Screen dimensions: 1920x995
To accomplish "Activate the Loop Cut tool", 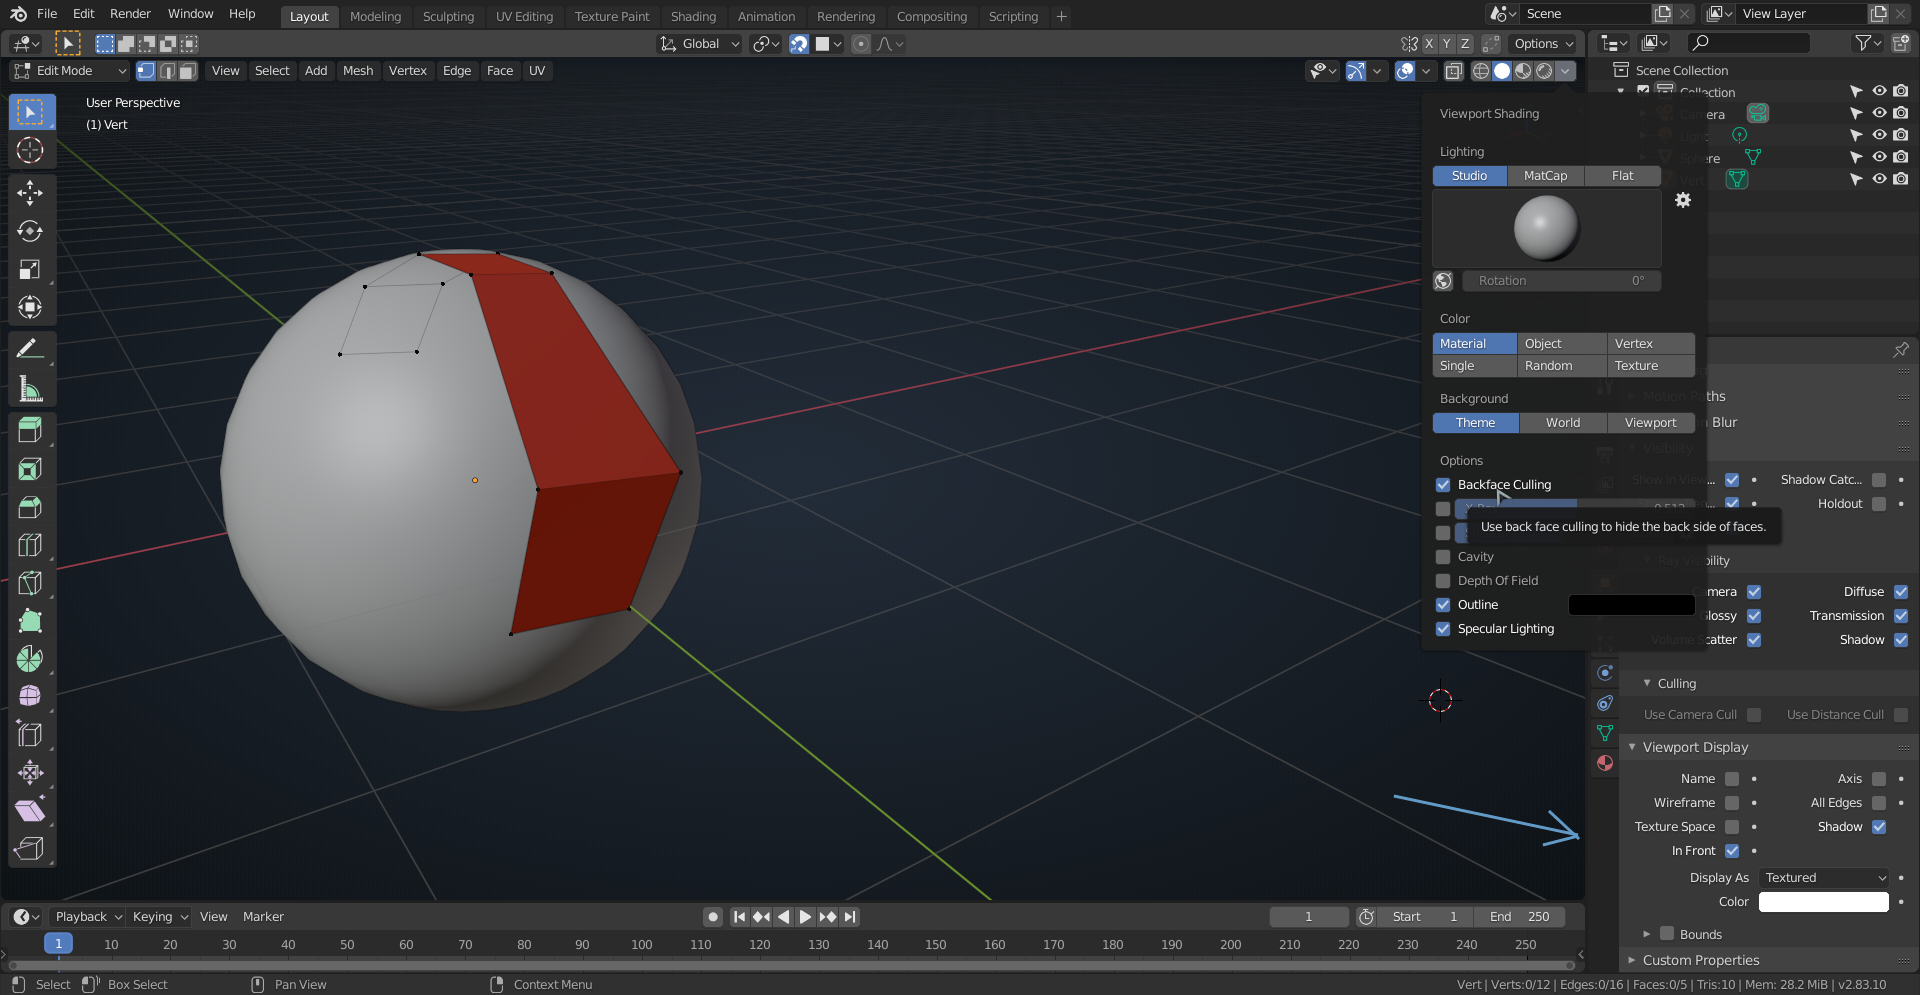I will (x=30, y=545).
